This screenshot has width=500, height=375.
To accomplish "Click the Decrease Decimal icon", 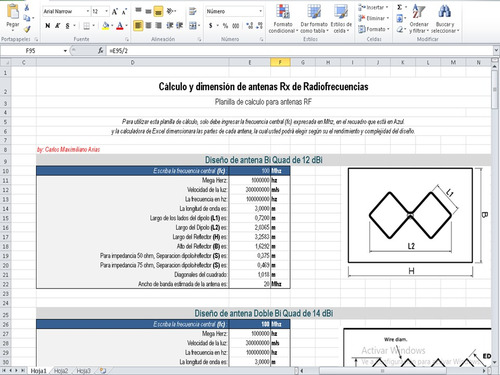I will (x=260, y=25).
